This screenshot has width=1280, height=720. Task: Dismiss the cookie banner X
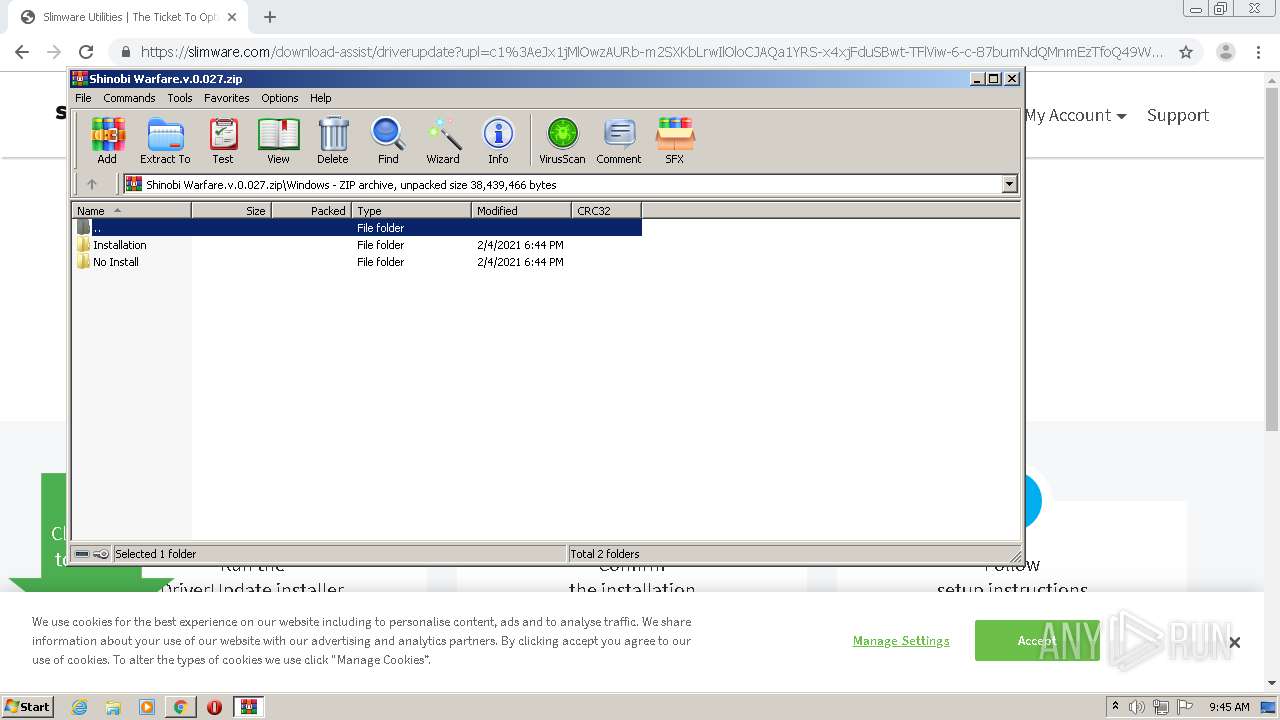(1234, 642)
